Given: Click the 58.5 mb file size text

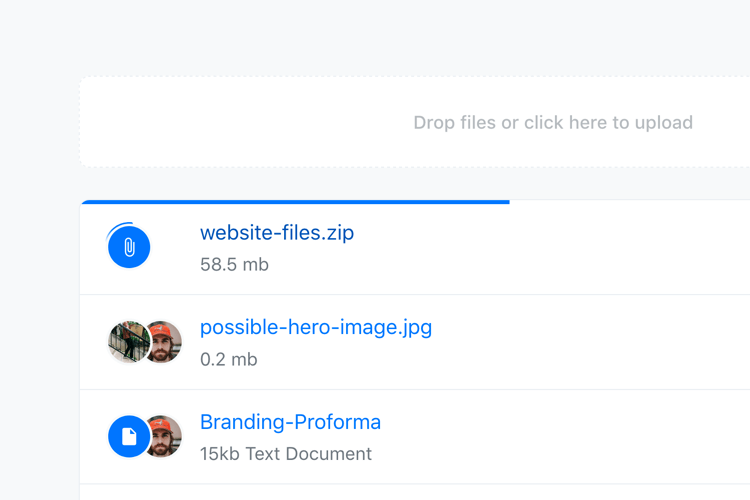Looking at the screenshot, I should [234, 265].
